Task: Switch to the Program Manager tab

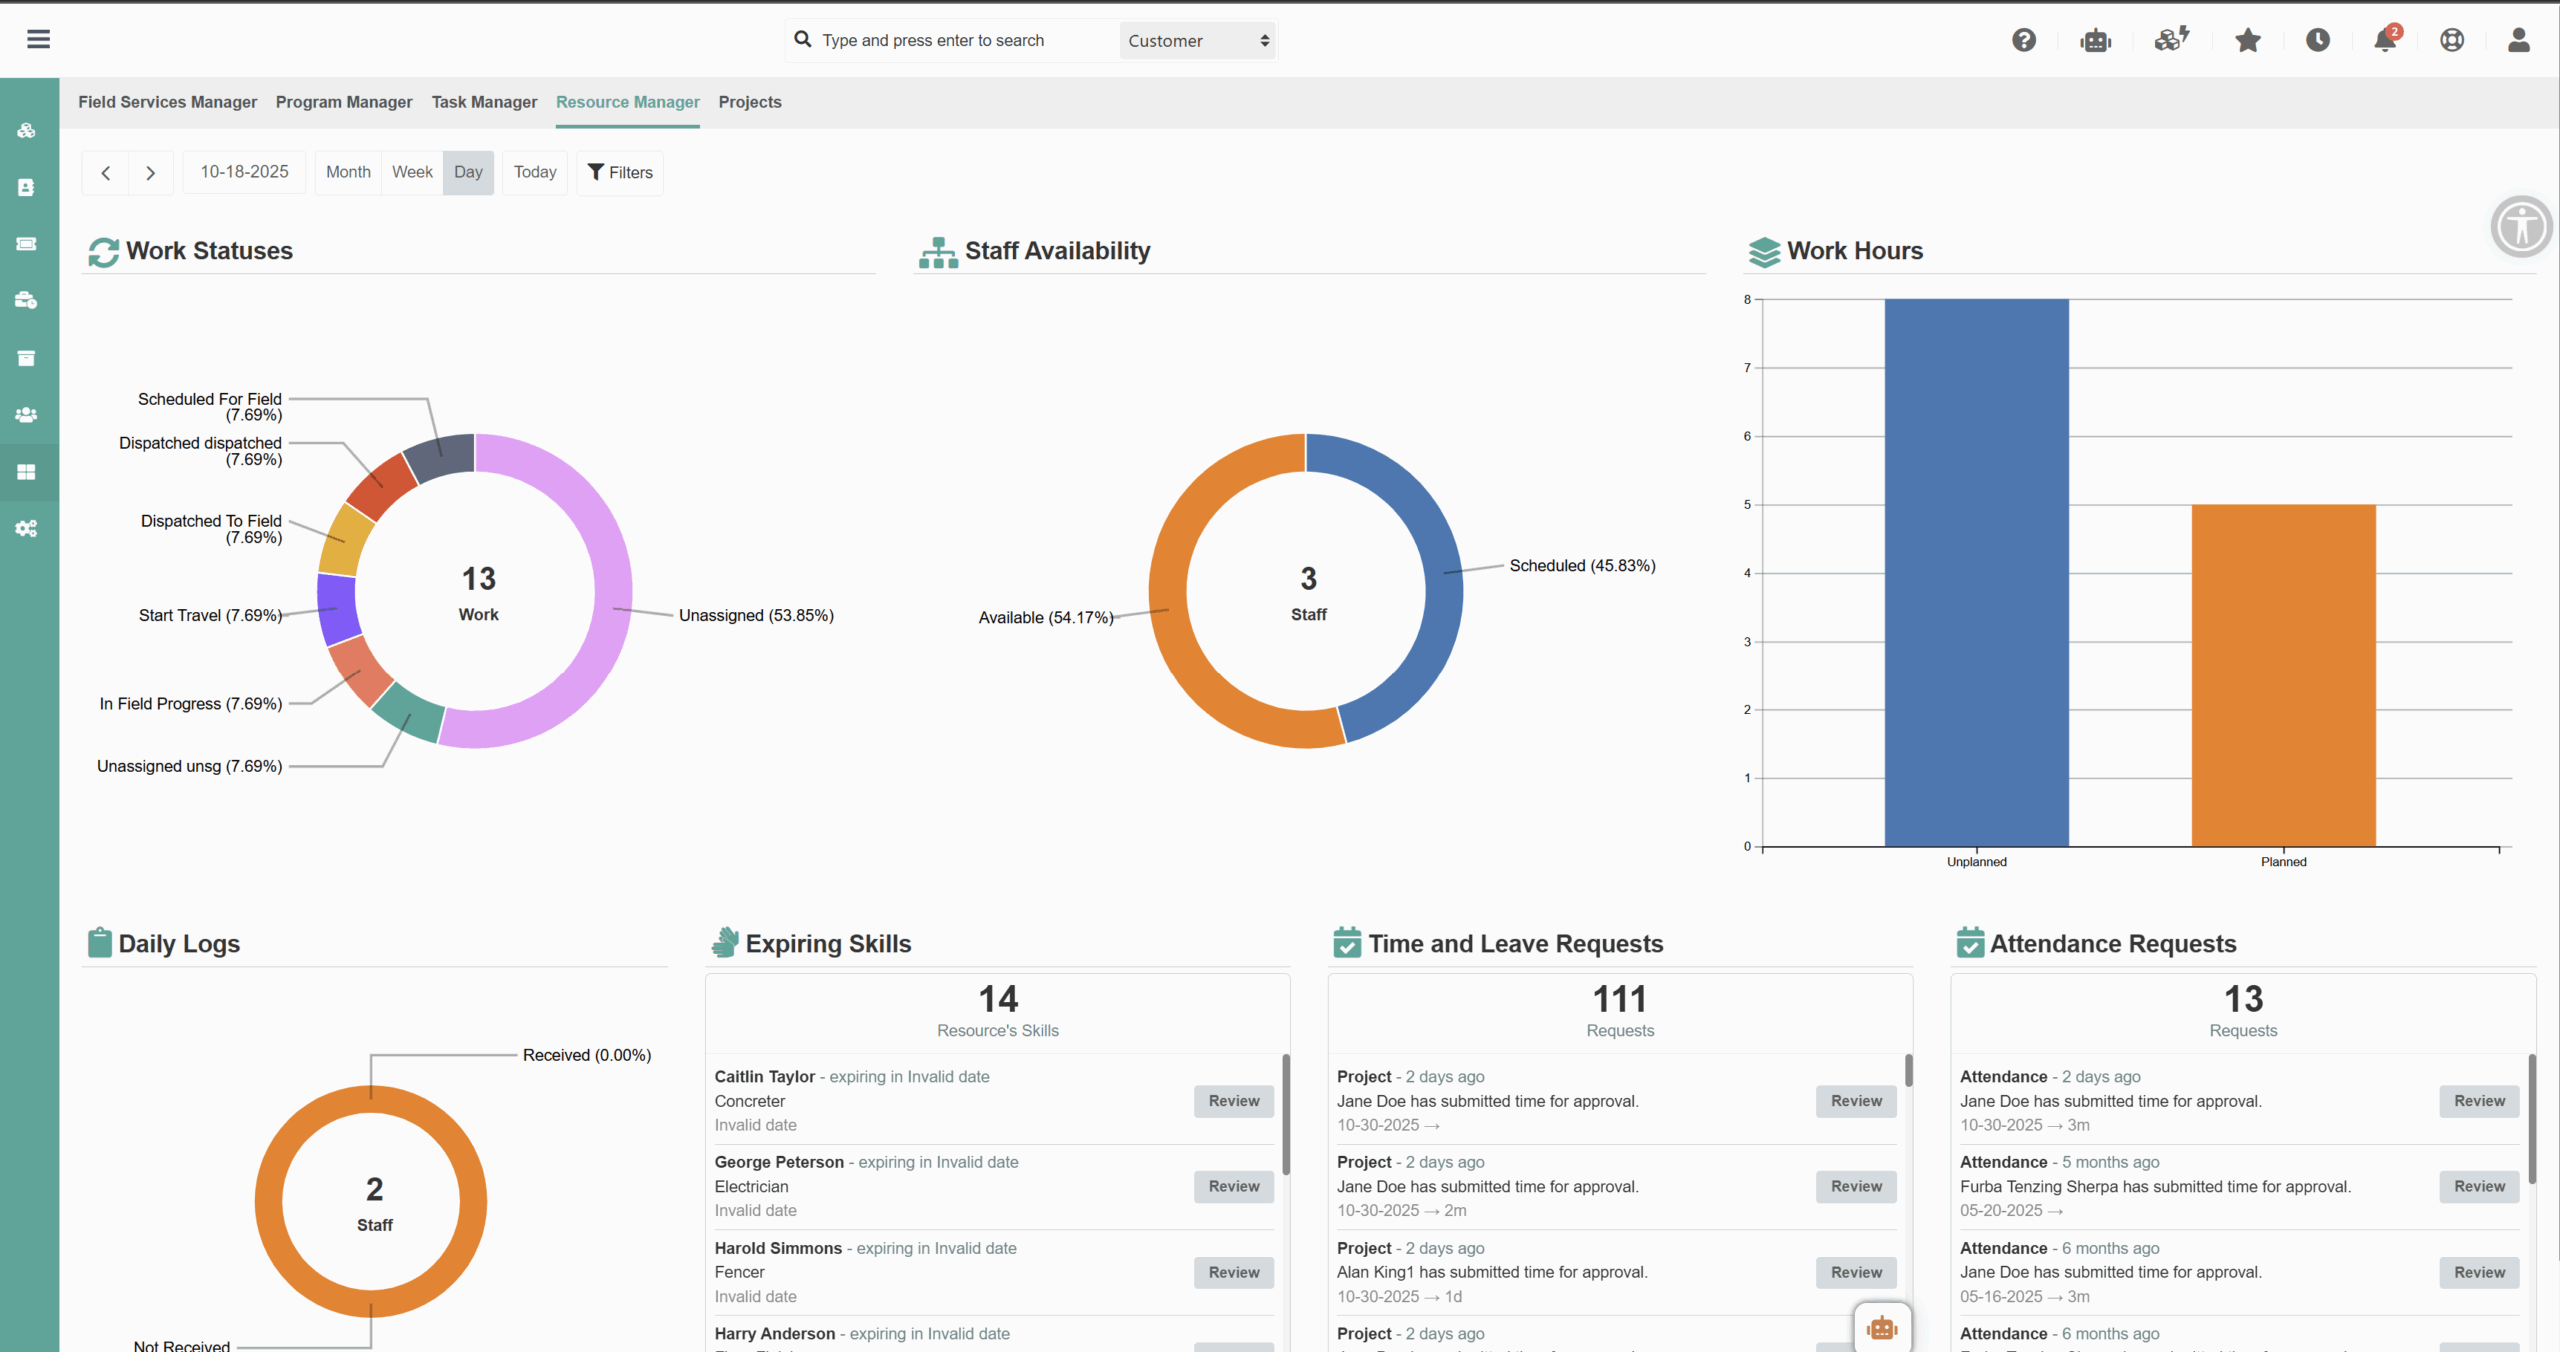Action: tap(344, 102)
